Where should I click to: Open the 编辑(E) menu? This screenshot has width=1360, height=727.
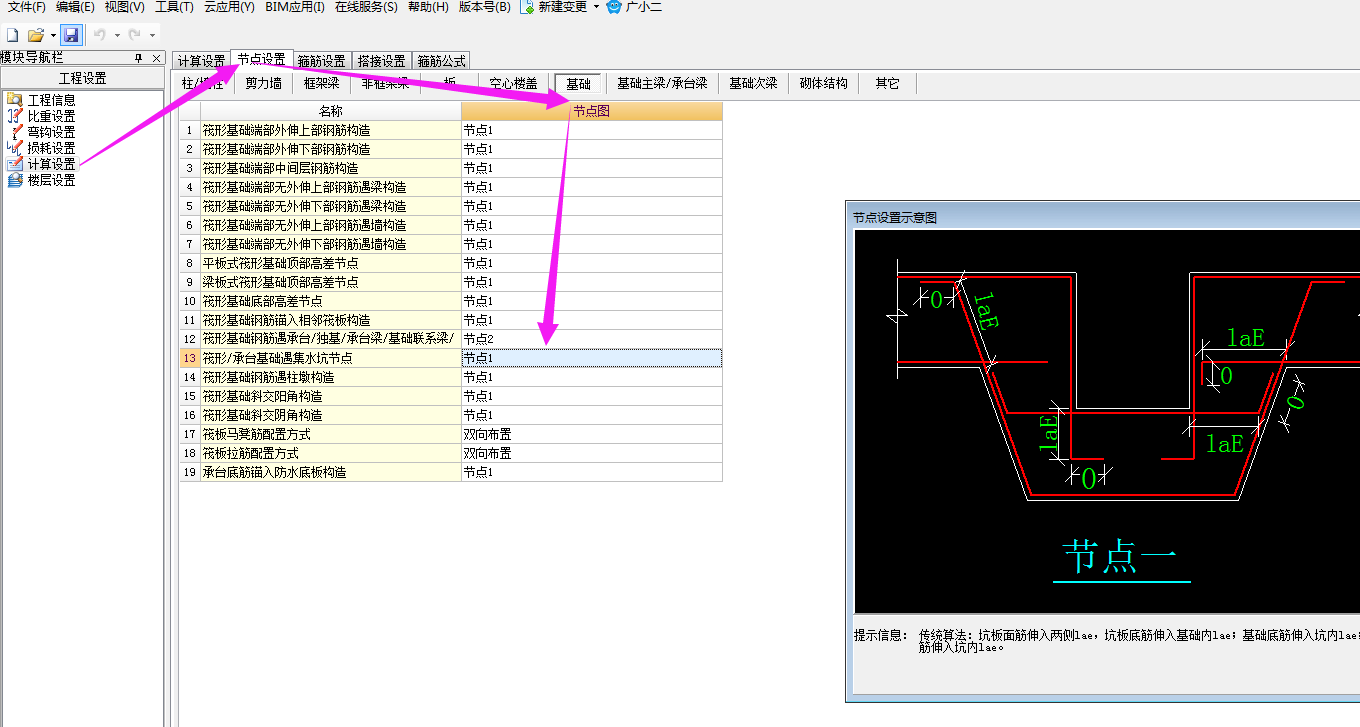(76, 7)
